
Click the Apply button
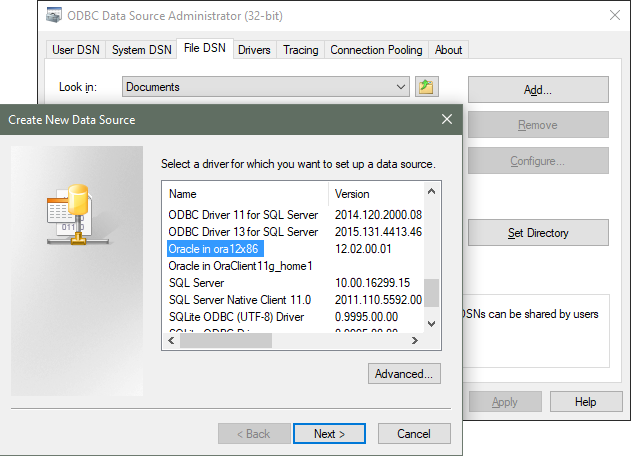pyautogui.click(x=505, y=402)
